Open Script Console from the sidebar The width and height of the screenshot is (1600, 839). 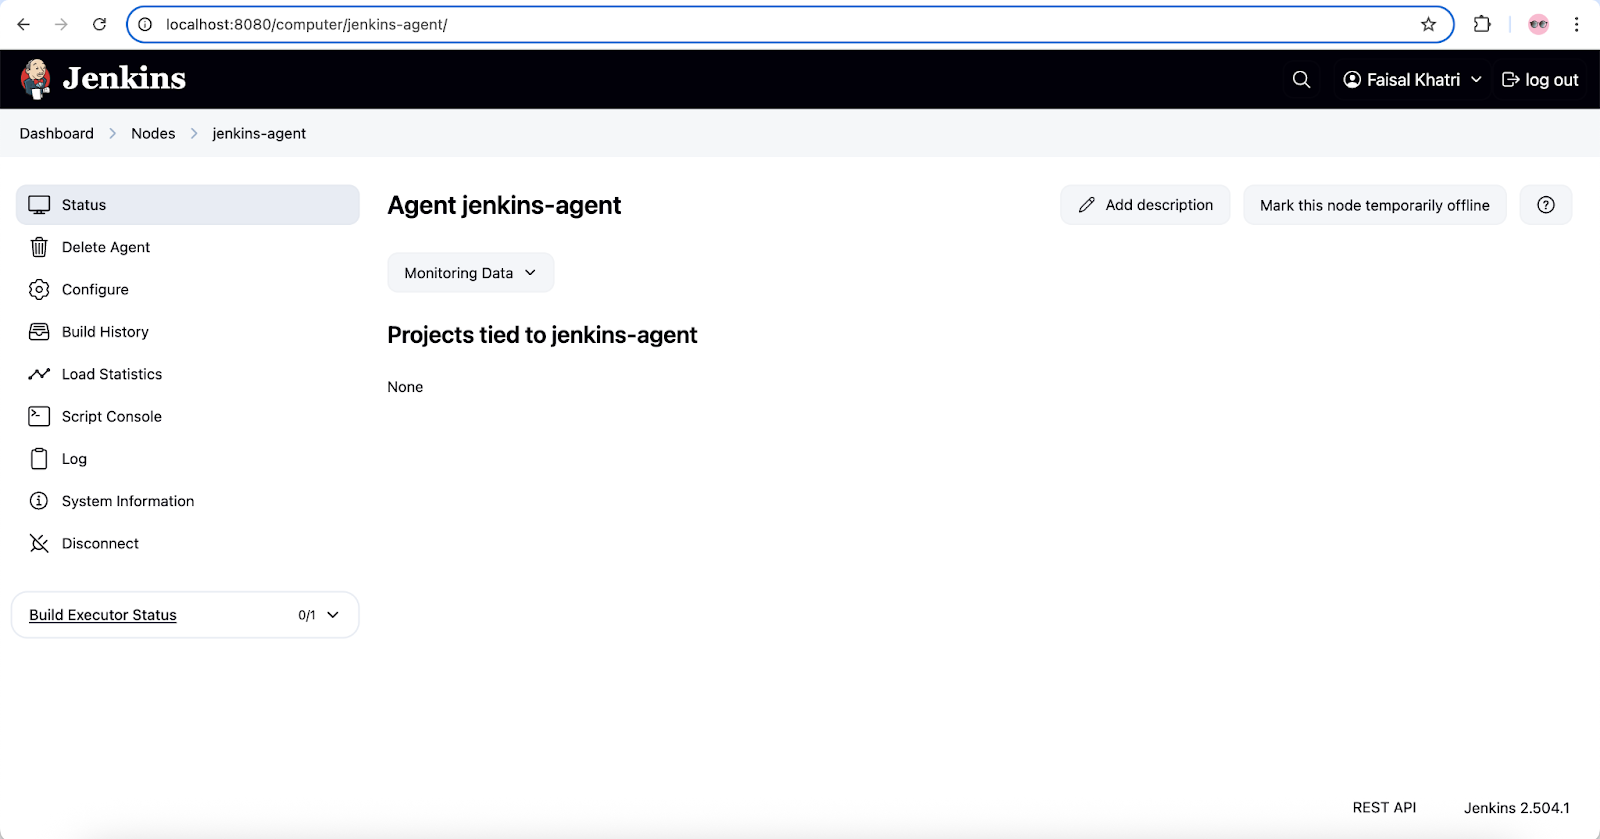point(188,416)
